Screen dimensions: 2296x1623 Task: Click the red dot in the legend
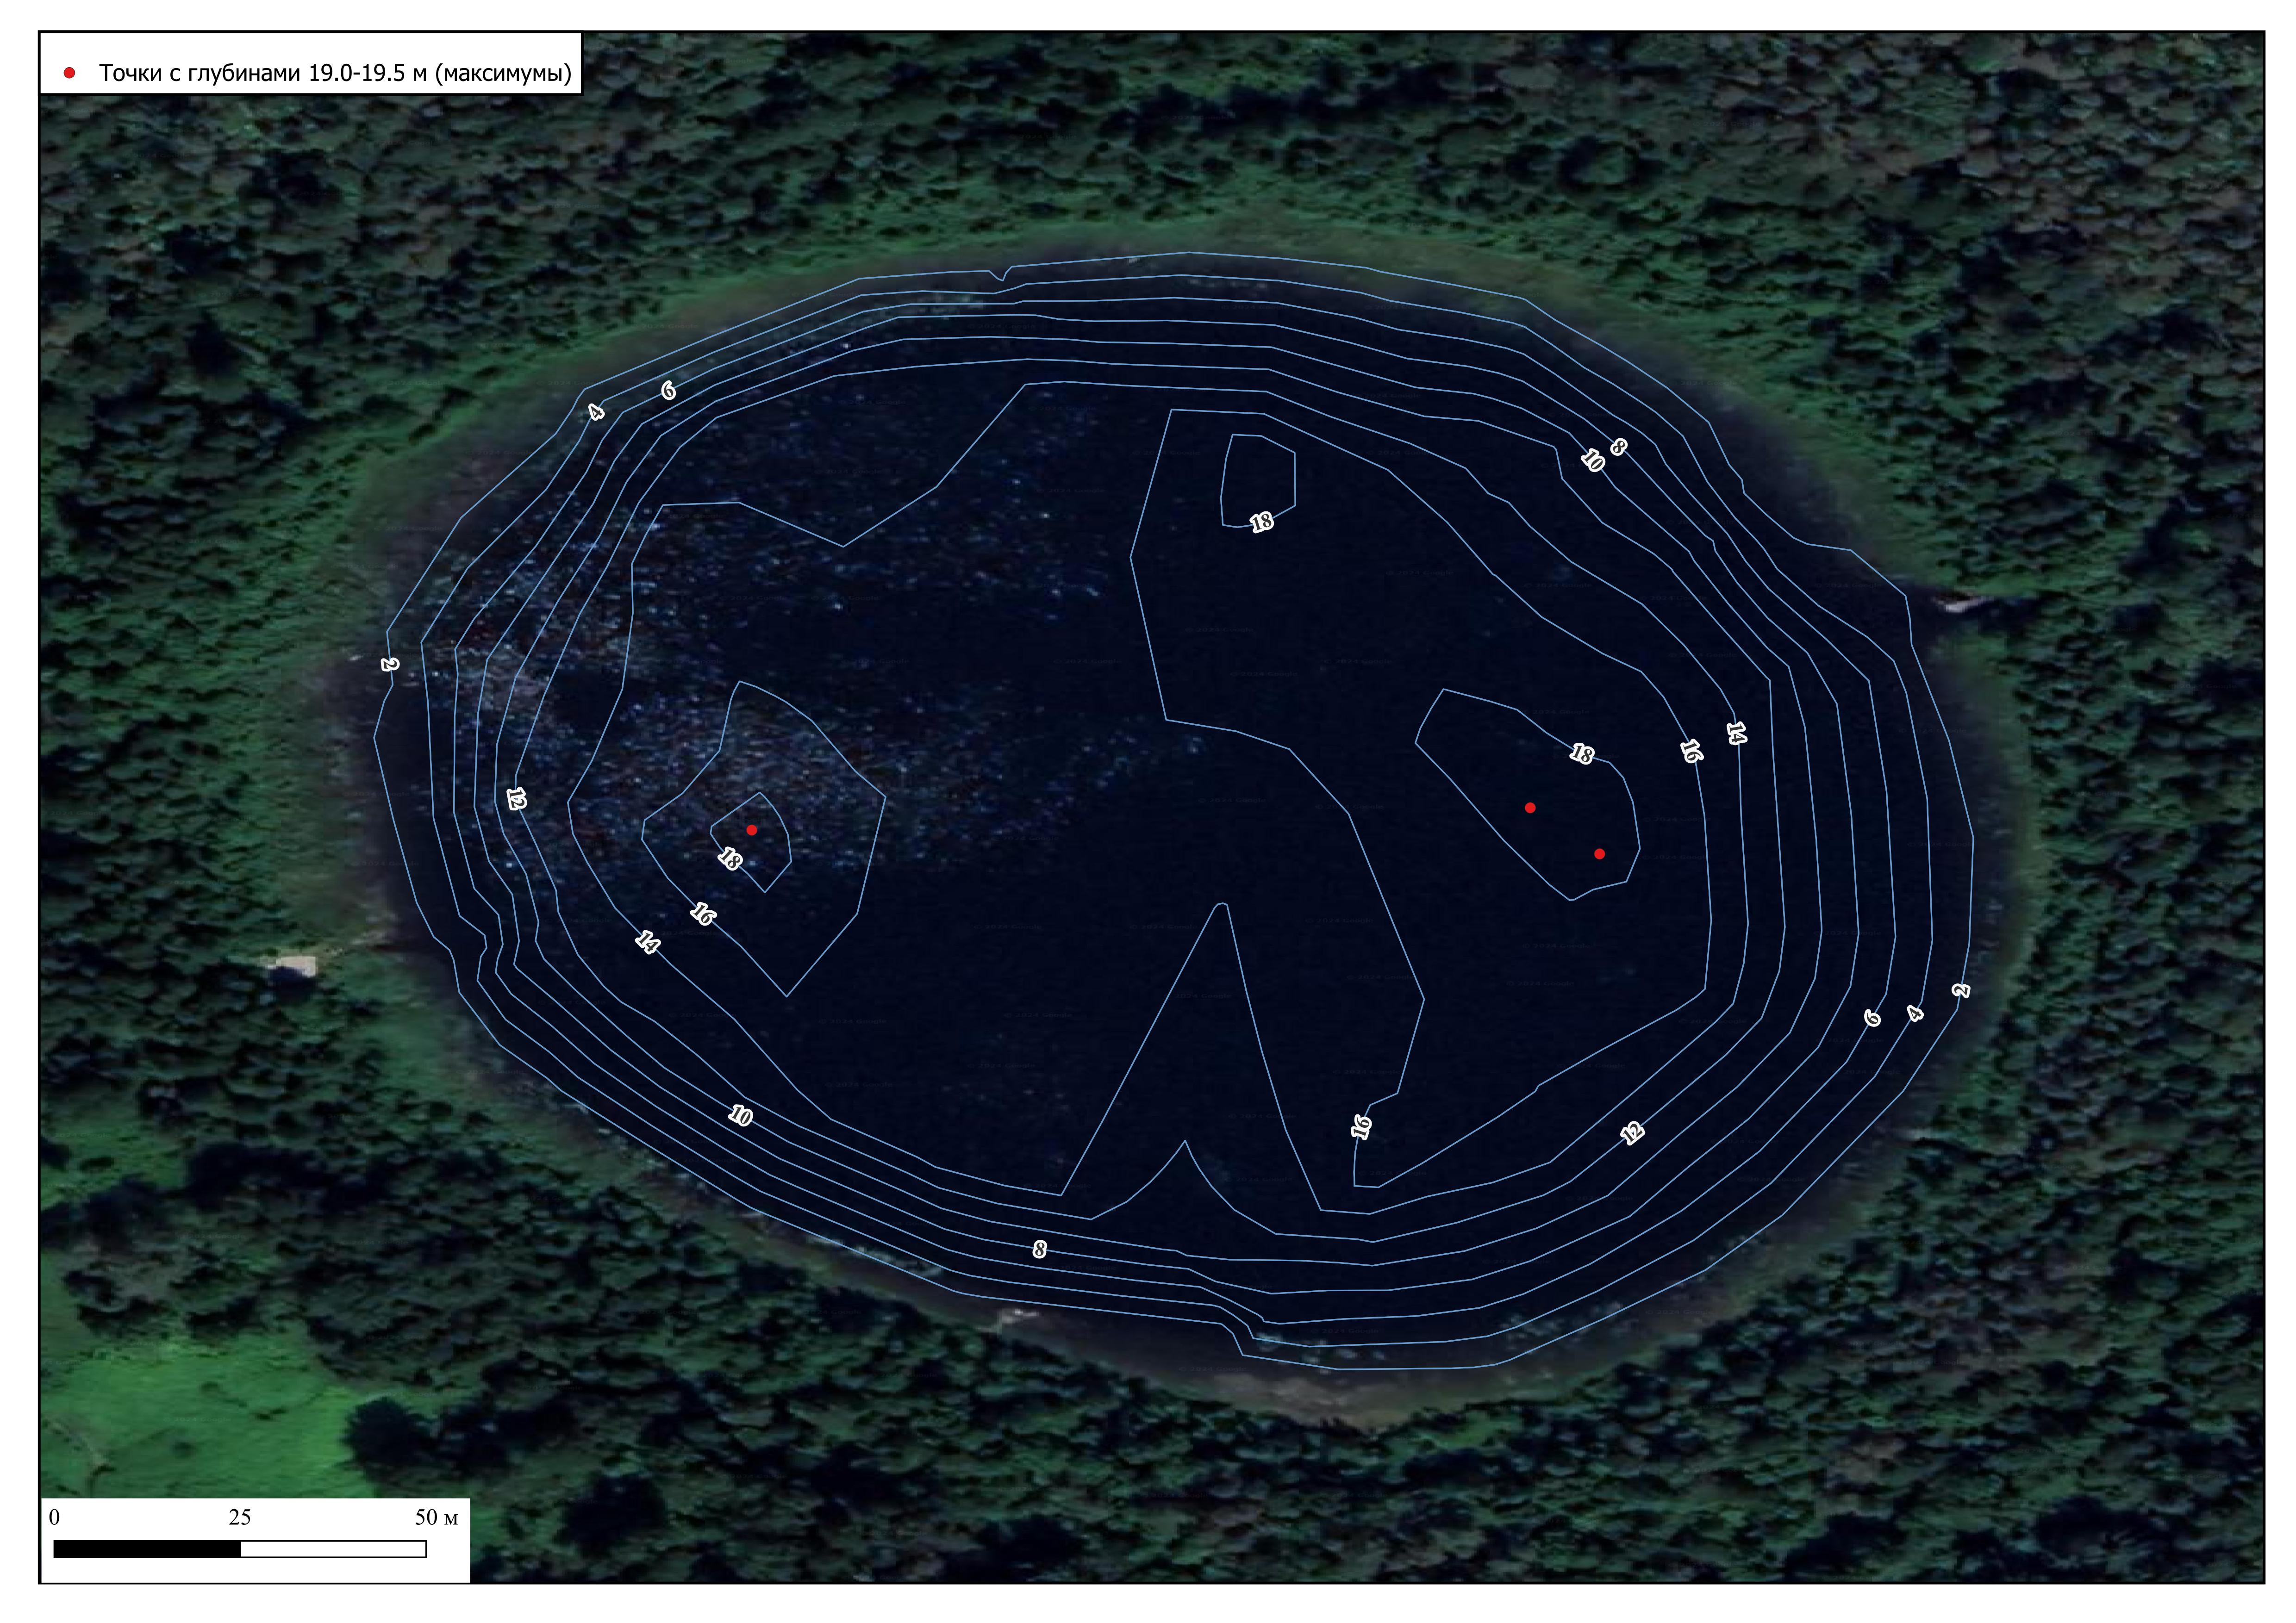(x=69, y=73)
